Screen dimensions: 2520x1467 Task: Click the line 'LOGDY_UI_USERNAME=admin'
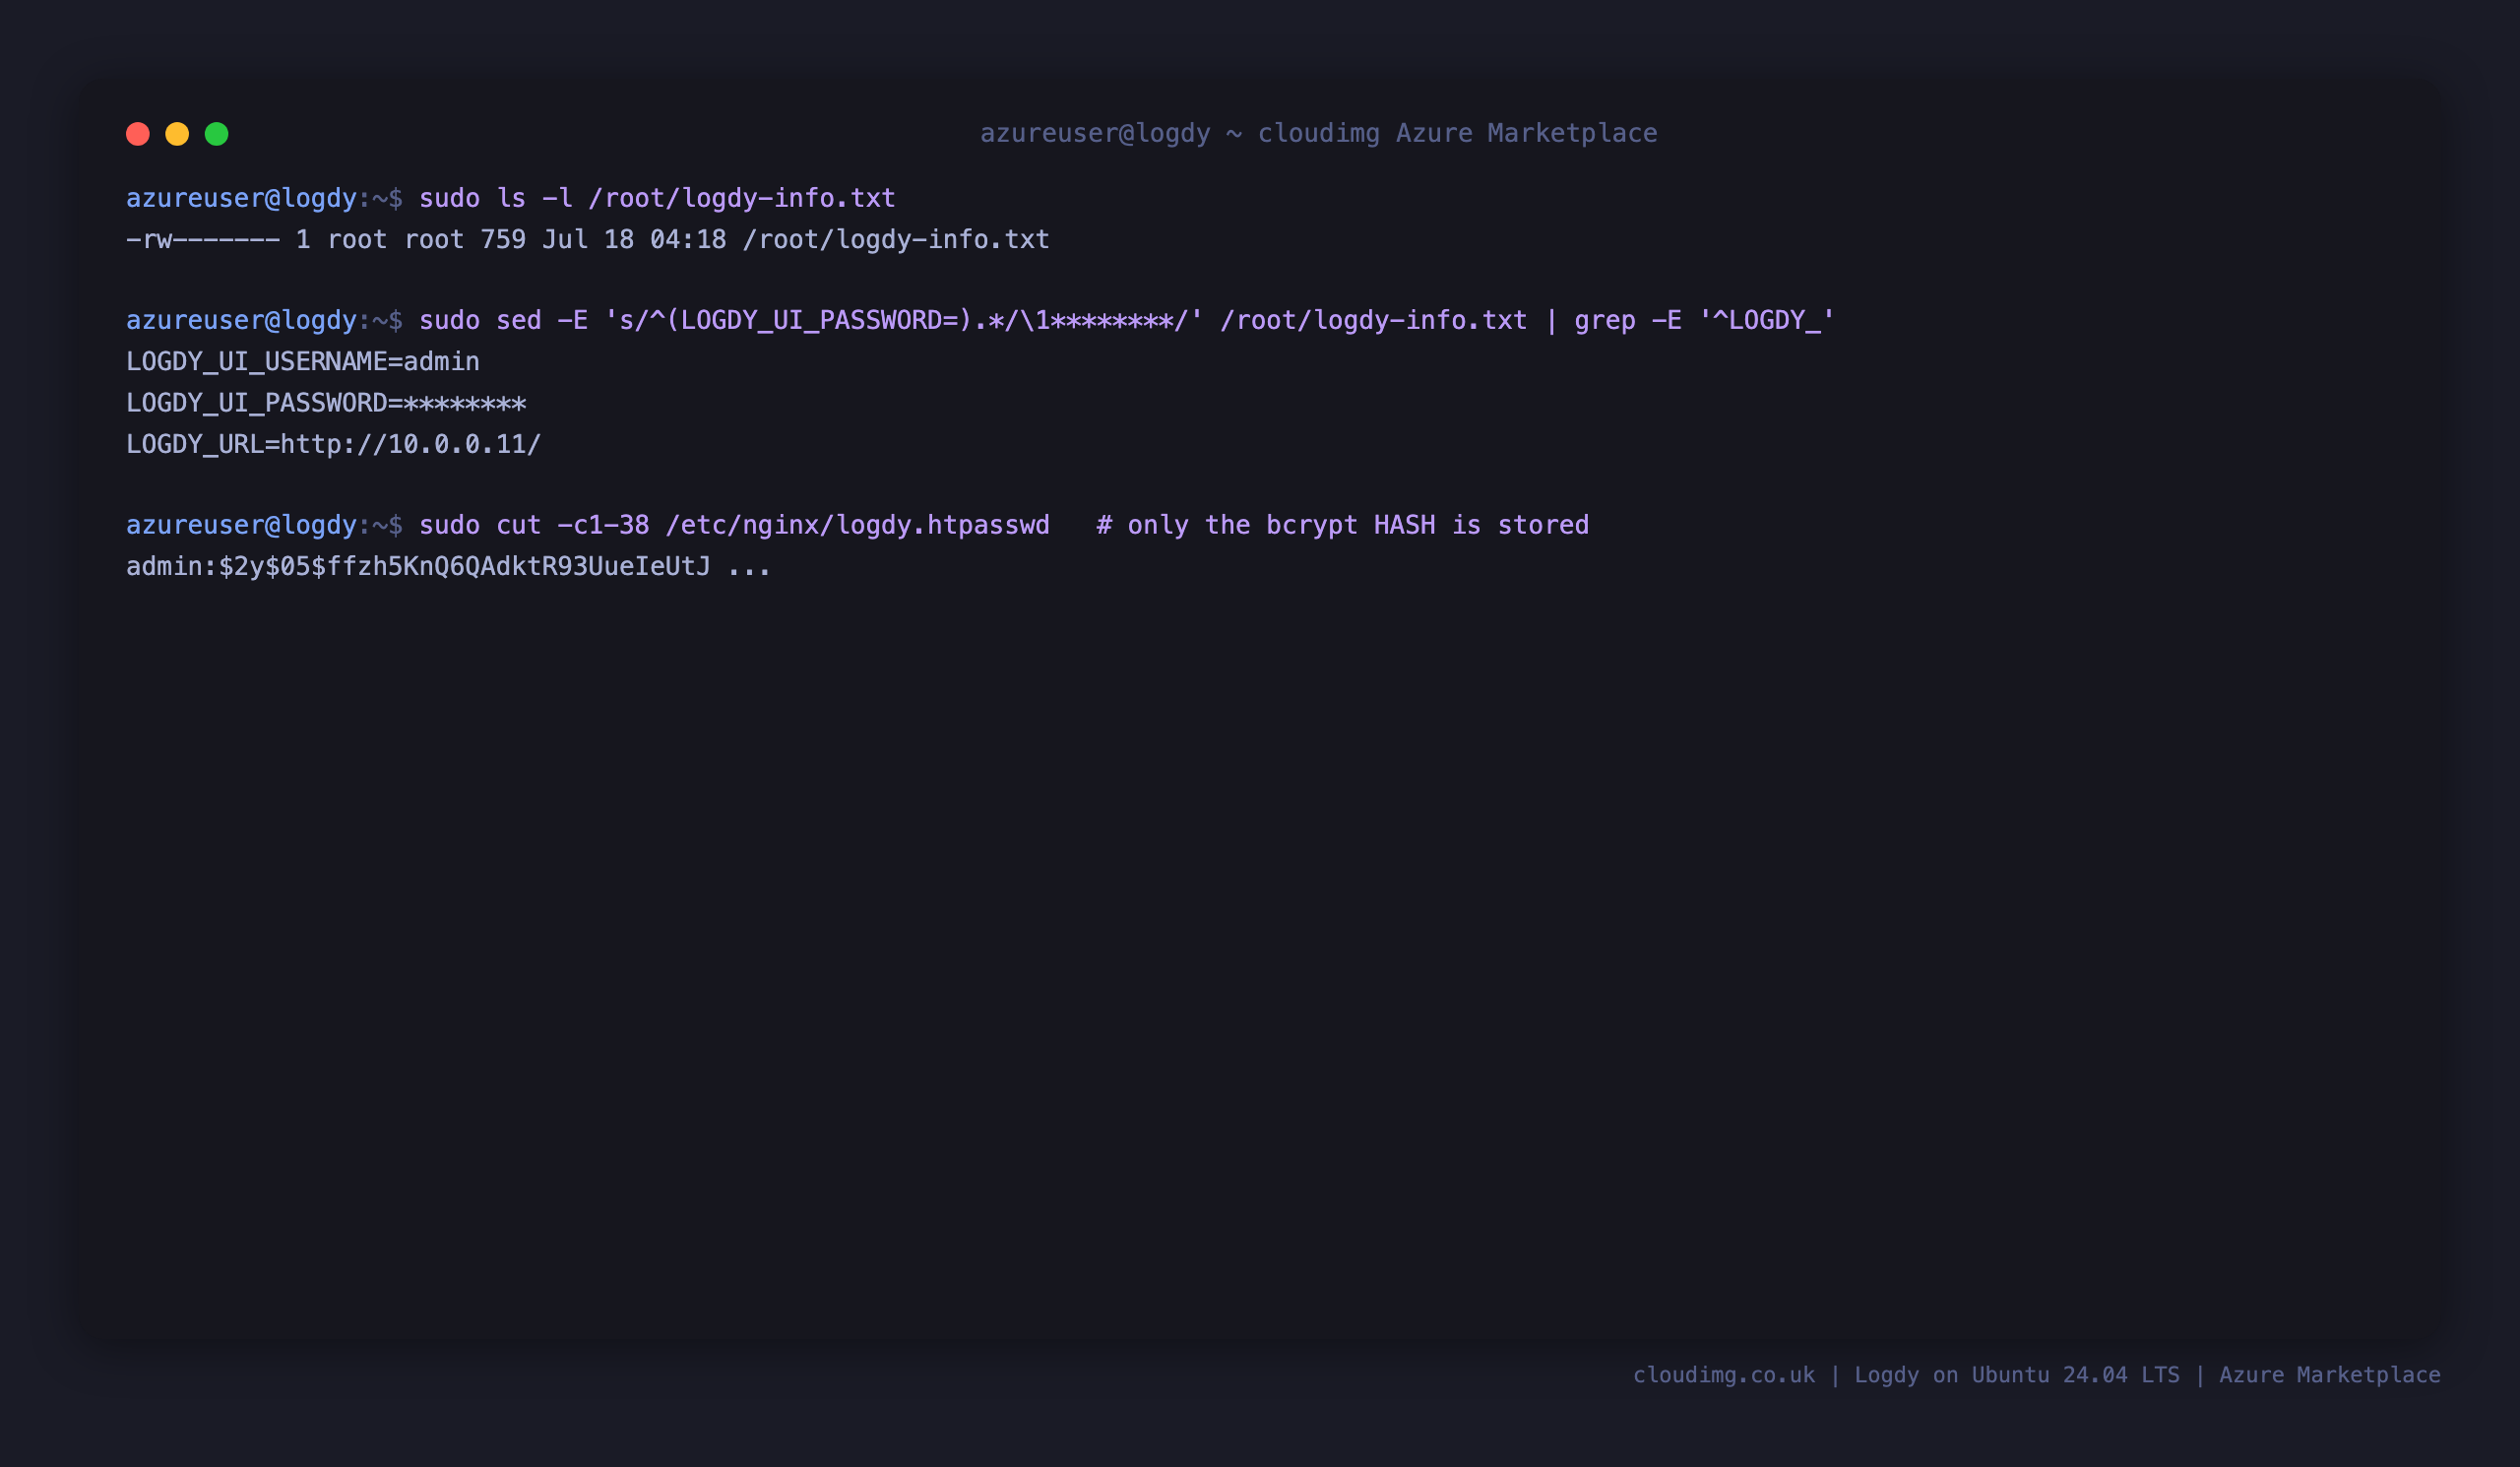click(303, 361)
